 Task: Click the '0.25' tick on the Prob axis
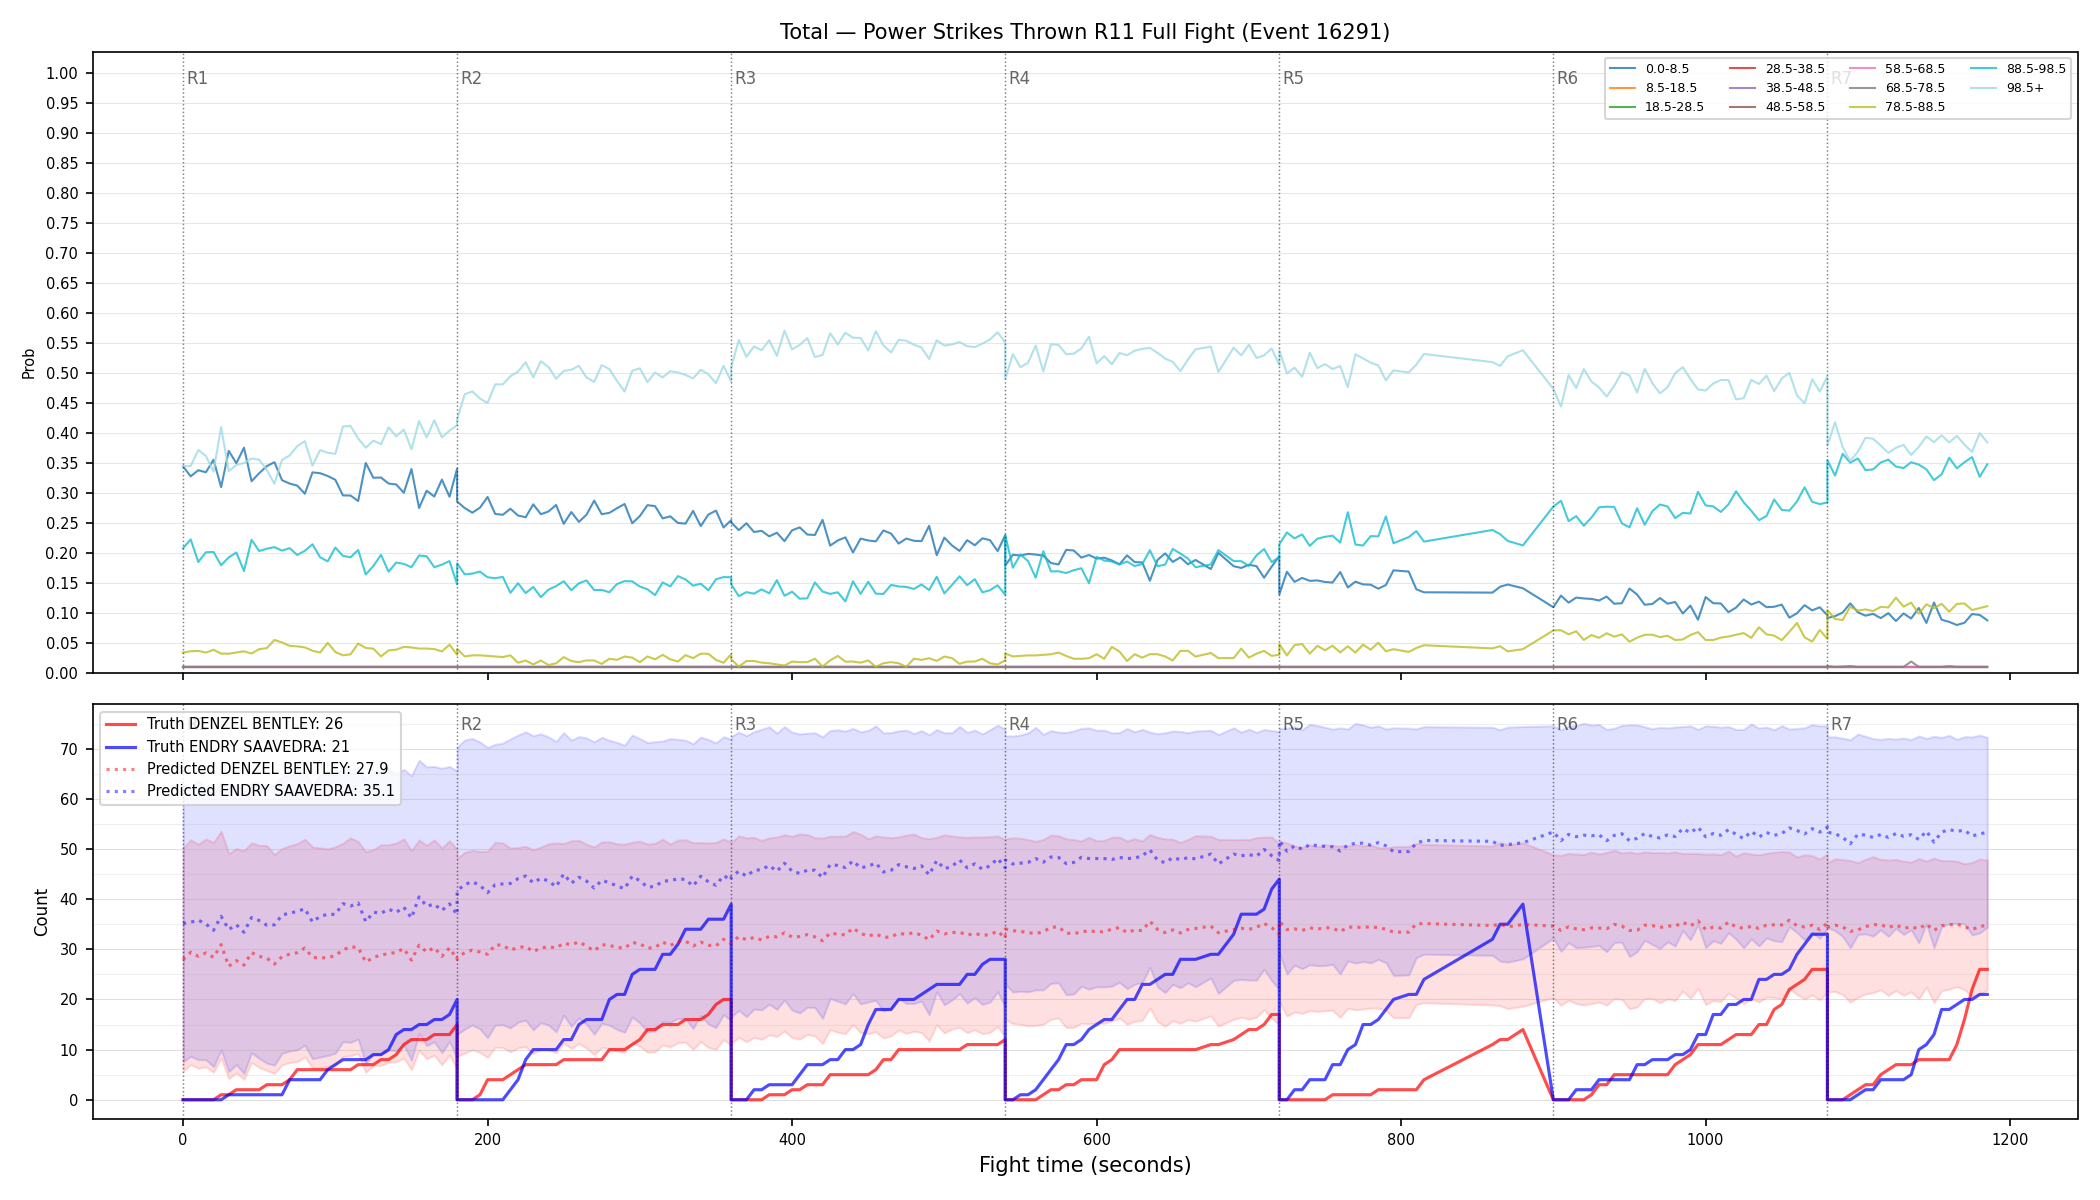coord(61,523)
